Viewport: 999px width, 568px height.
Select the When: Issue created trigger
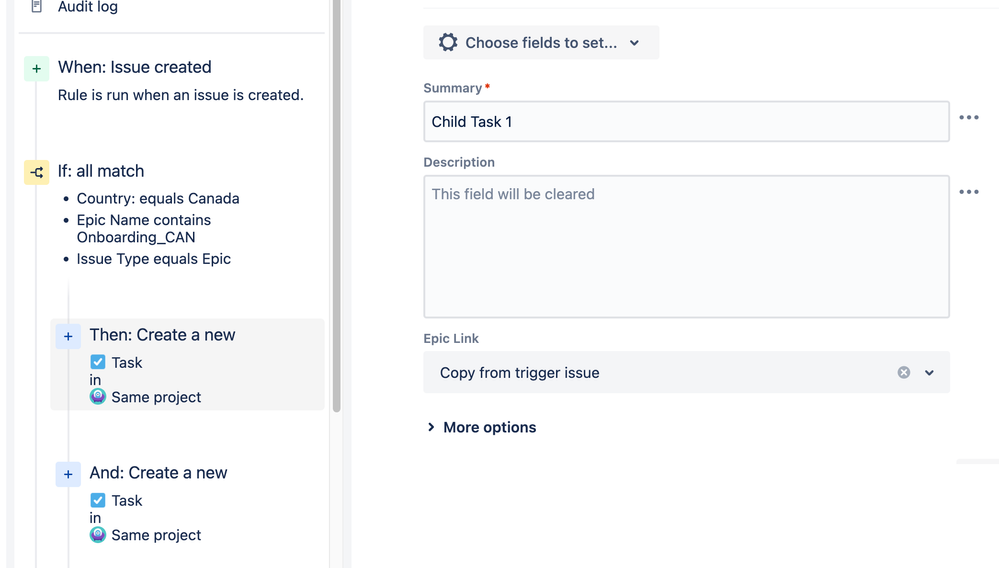tap(135, 68)
